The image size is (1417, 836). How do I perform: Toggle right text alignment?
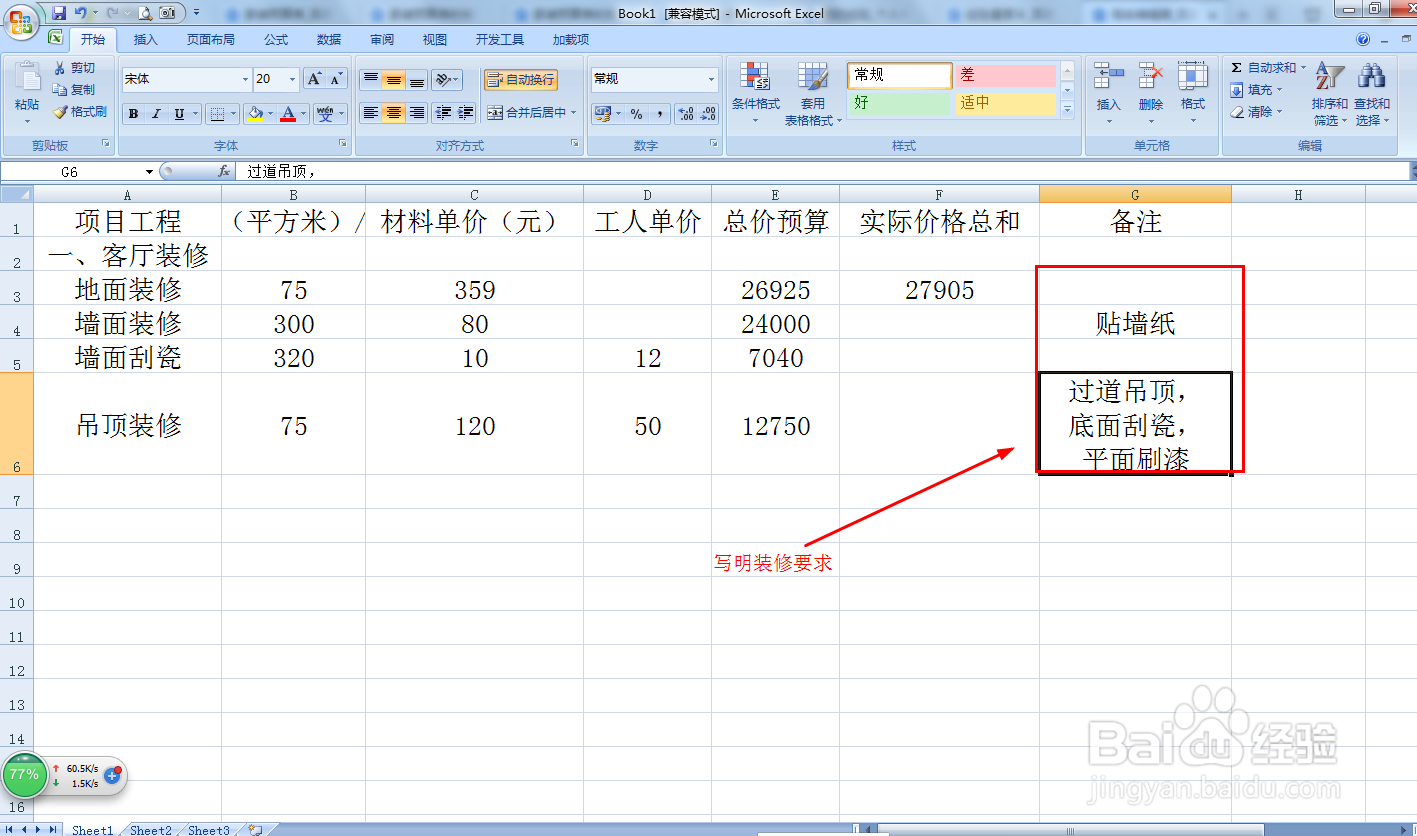[x=417, y=113]
